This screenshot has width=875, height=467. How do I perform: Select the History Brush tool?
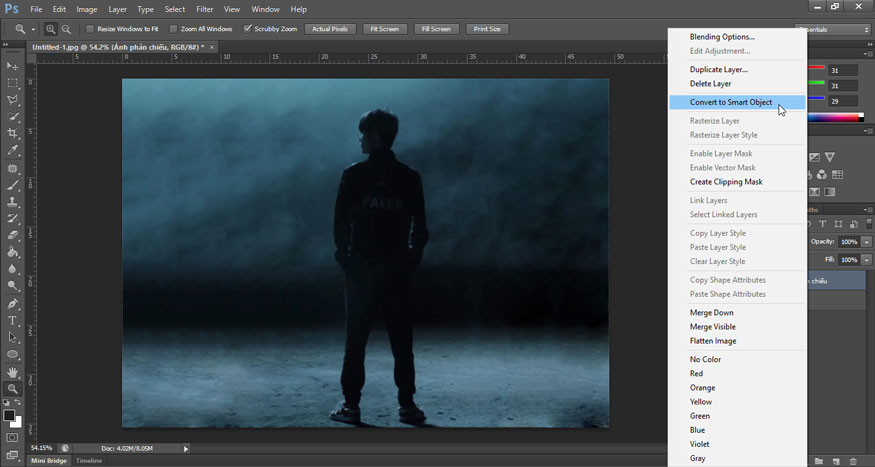click(12, 219)
